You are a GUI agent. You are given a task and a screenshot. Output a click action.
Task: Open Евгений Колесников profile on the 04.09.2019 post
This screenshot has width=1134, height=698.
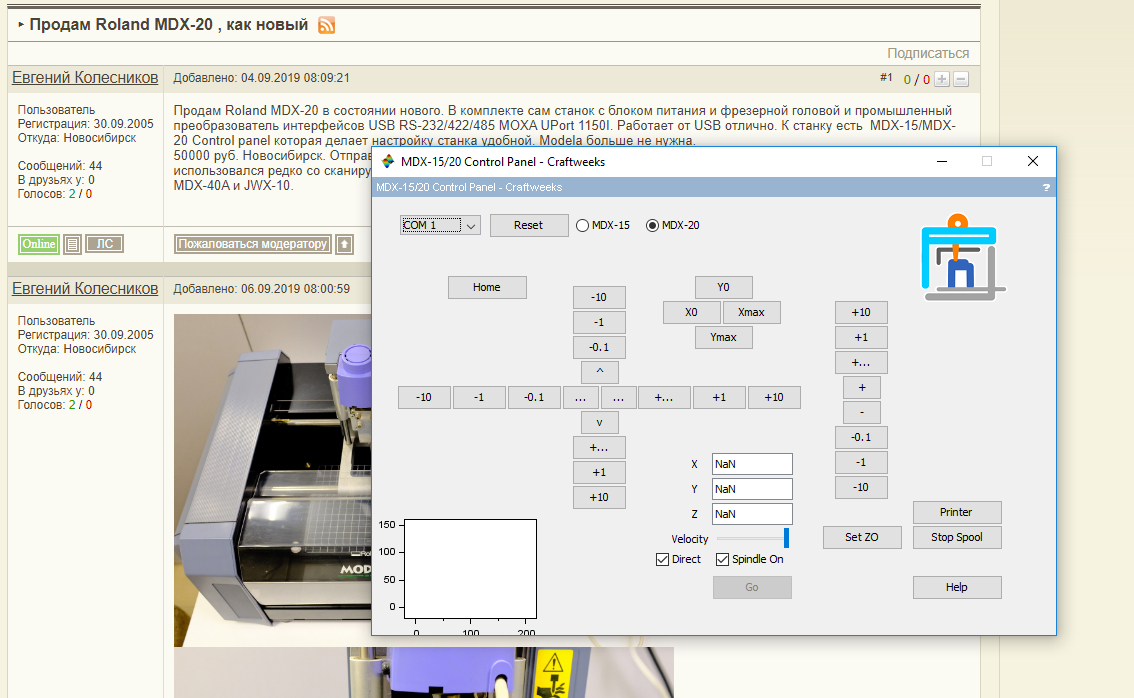[x=85, y=78]
